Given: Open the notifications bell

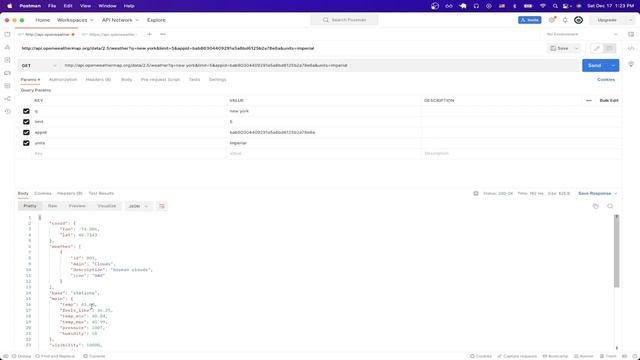Looking at the screenshot, I should (x=565, y=20).
